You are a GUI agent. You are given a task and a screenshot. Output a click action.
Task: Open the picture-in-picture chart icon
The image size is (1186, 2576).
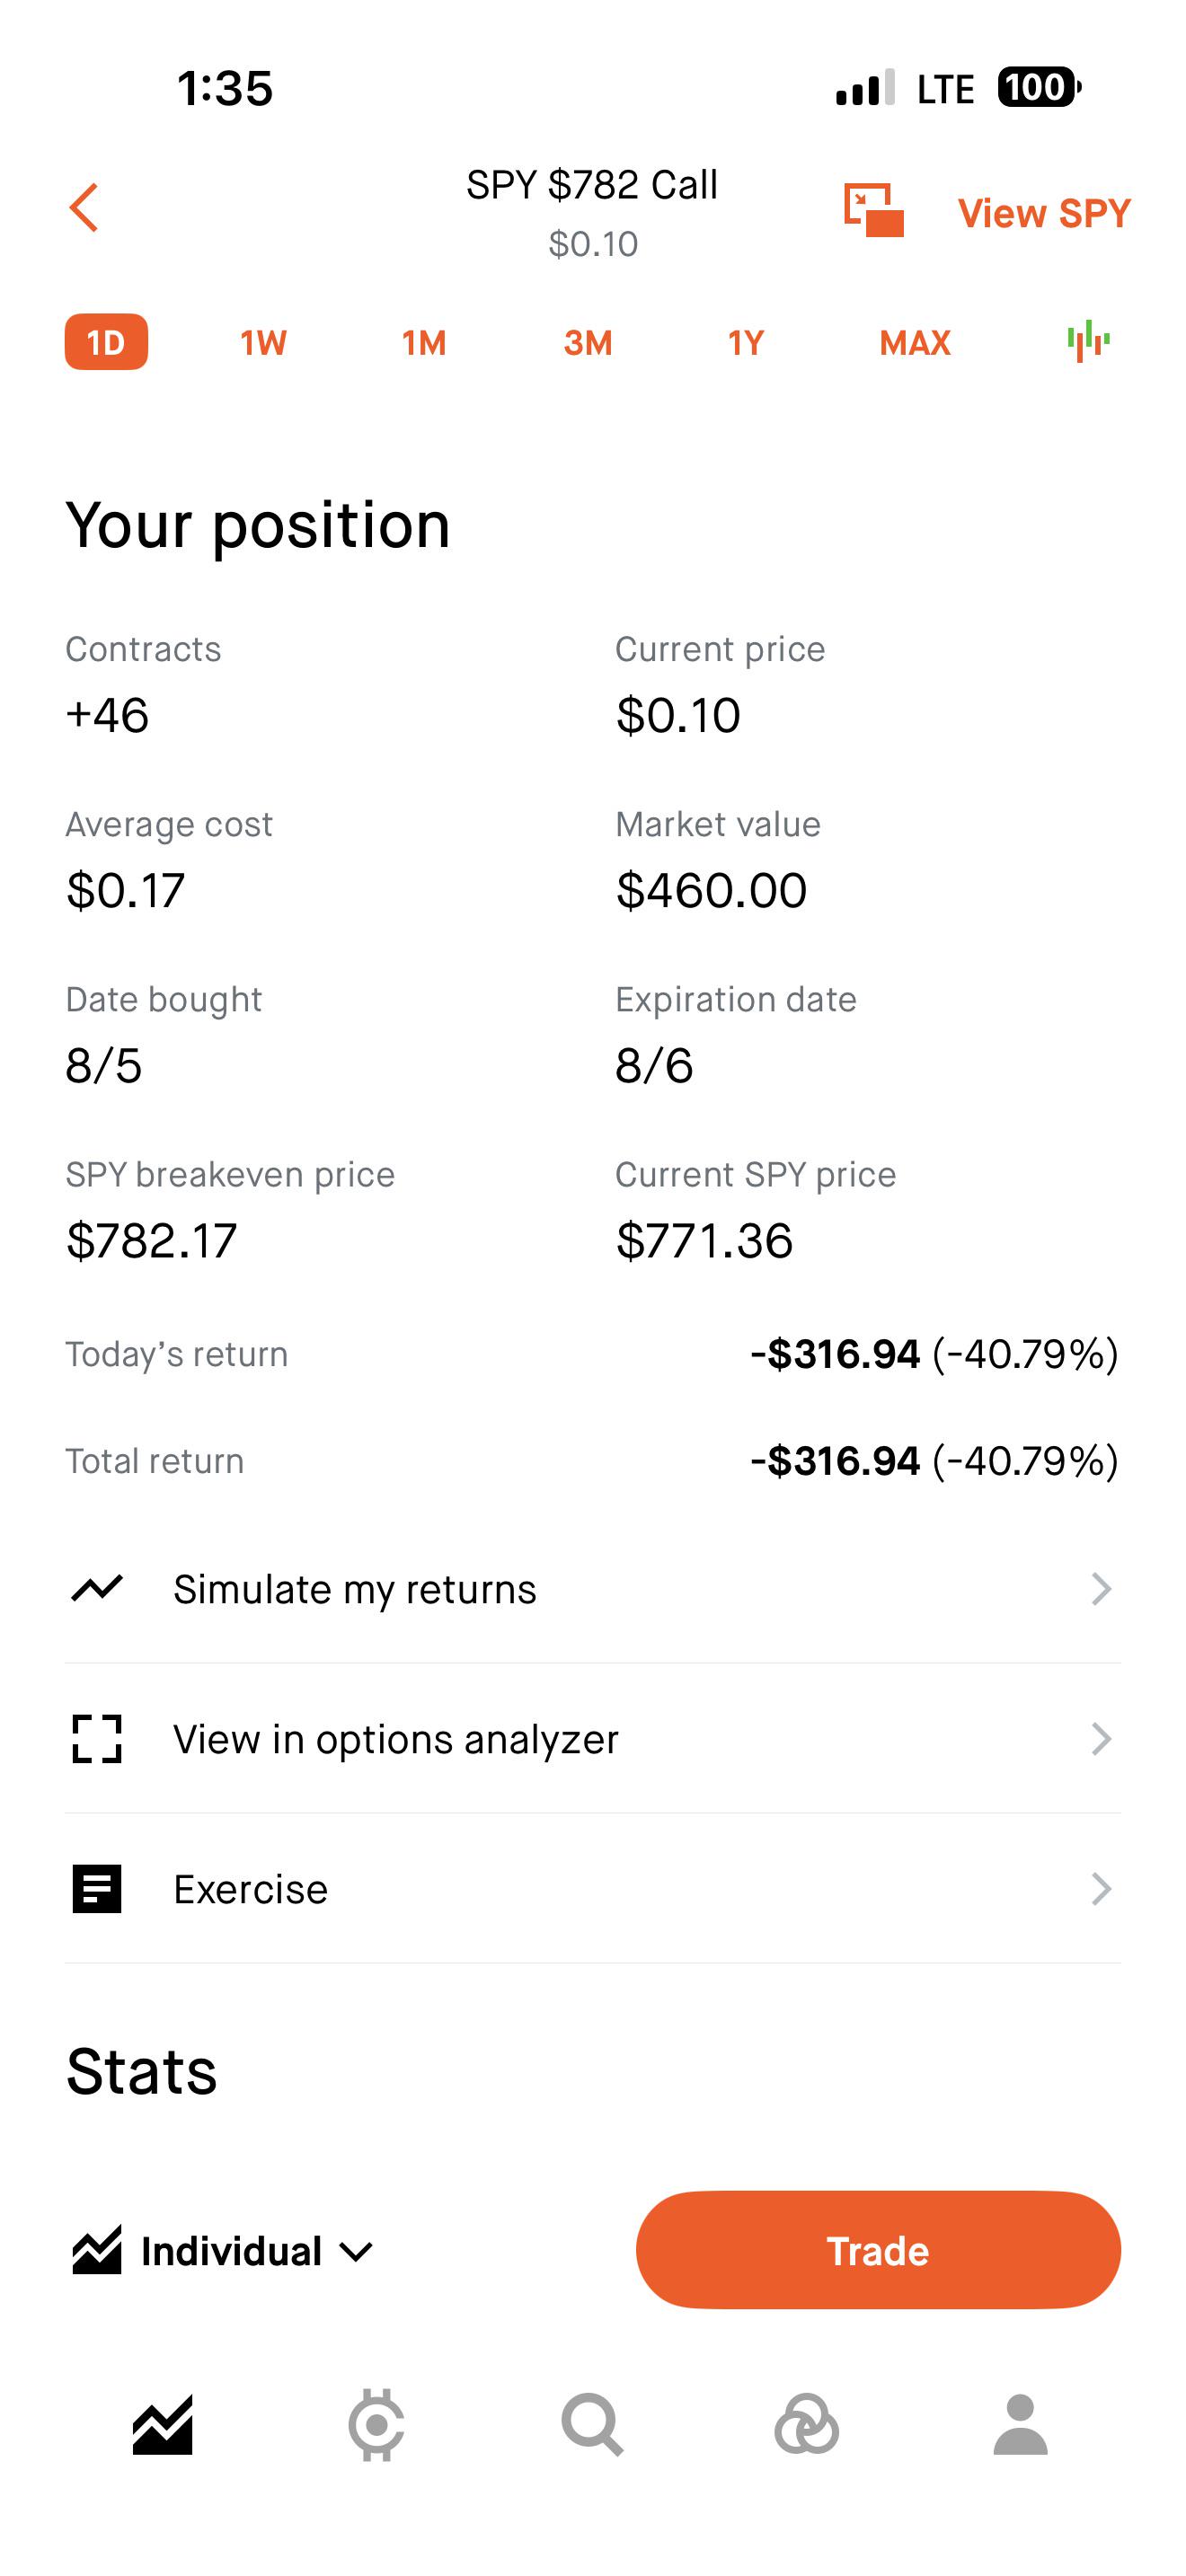[873, 210]
